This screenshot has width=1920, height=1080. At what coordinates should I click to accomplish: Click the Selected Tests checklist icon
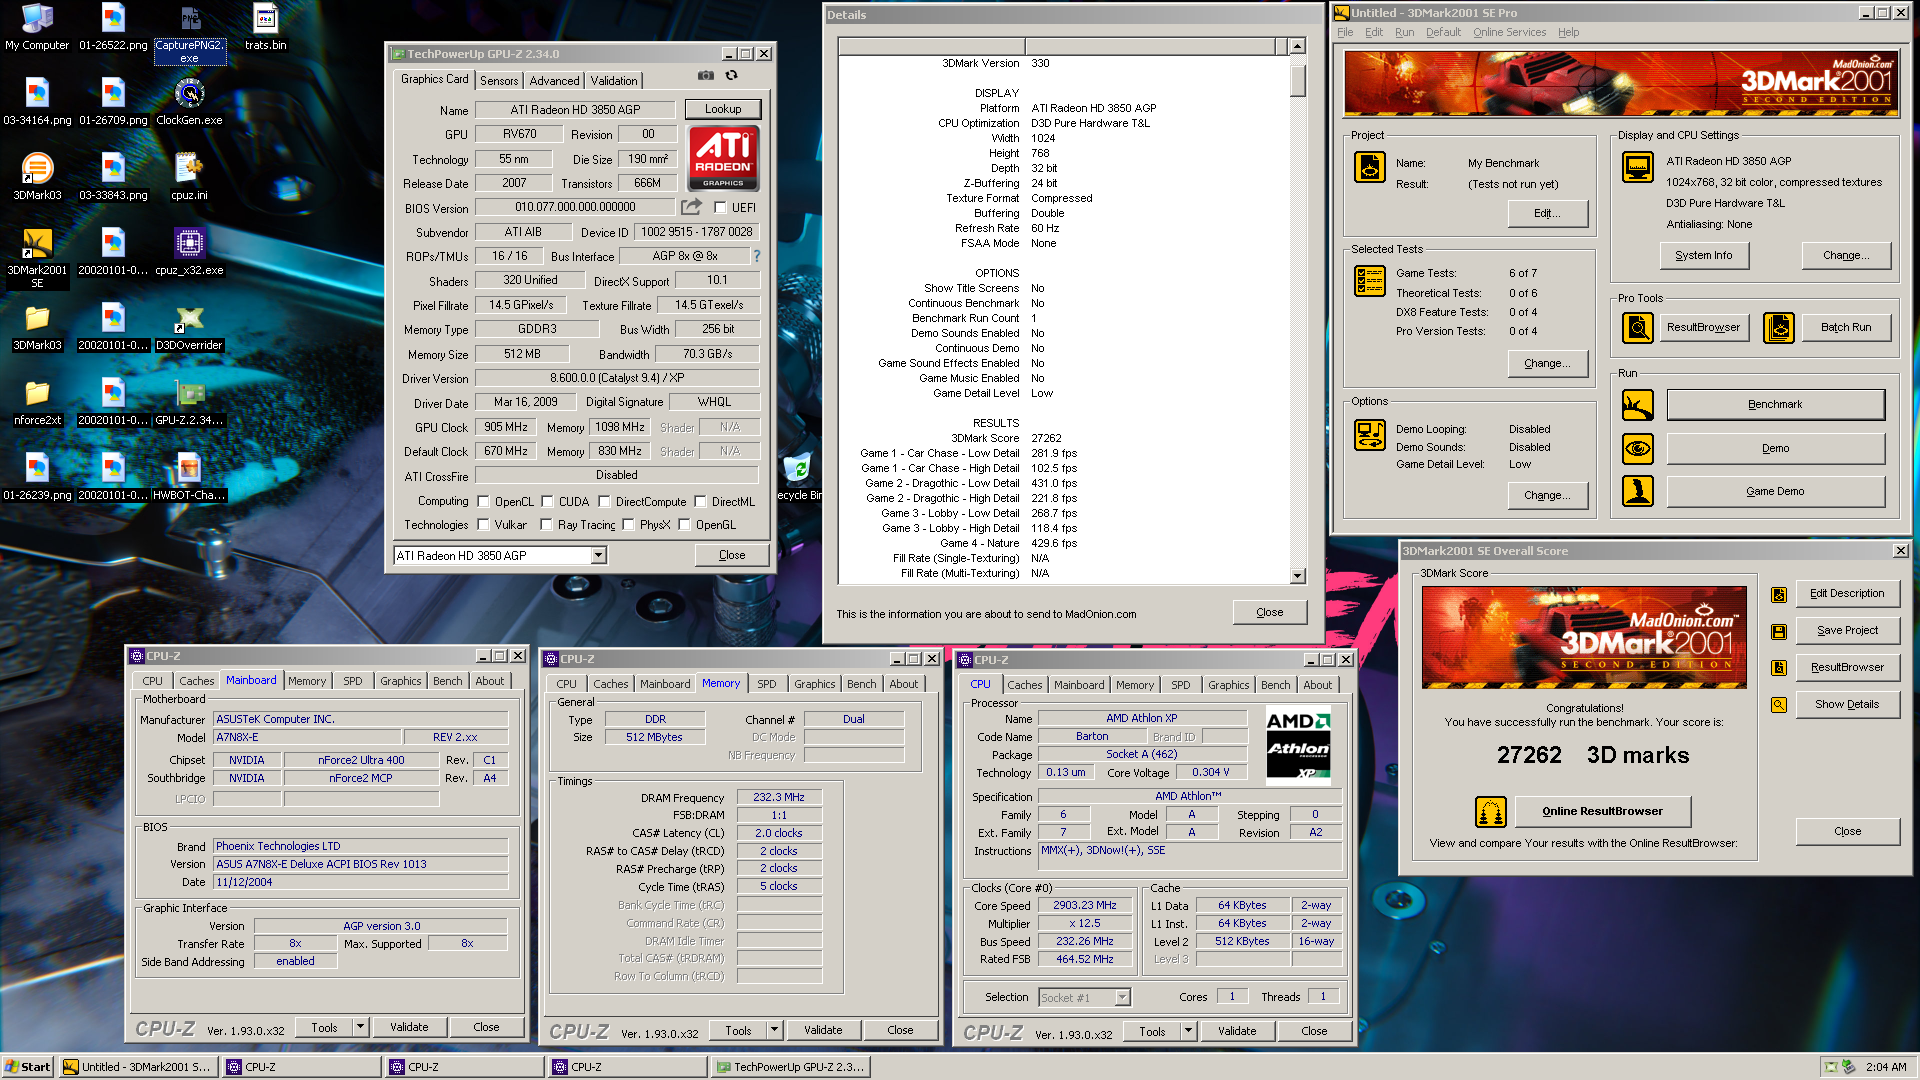[x=1369, y=281]
